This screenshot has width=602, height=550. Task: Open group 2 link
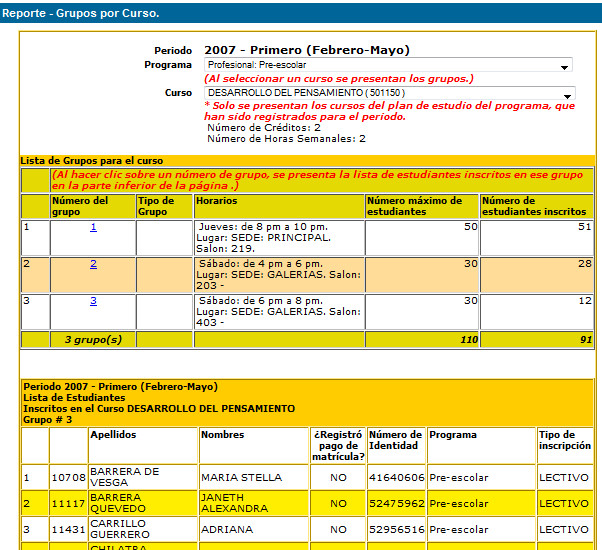pos(93,264)
